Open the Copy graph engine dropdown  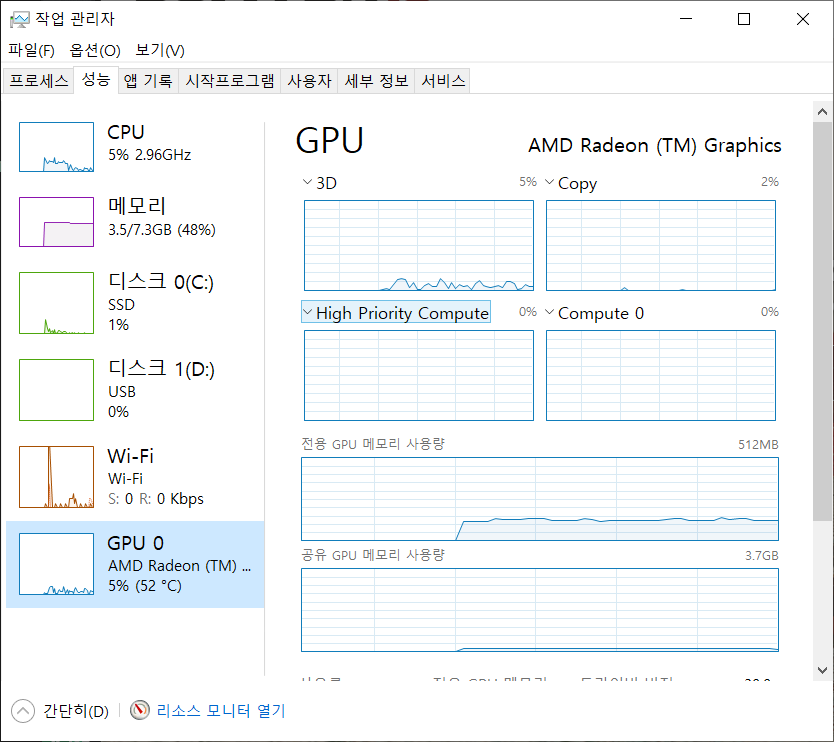[x=549, y=183]
